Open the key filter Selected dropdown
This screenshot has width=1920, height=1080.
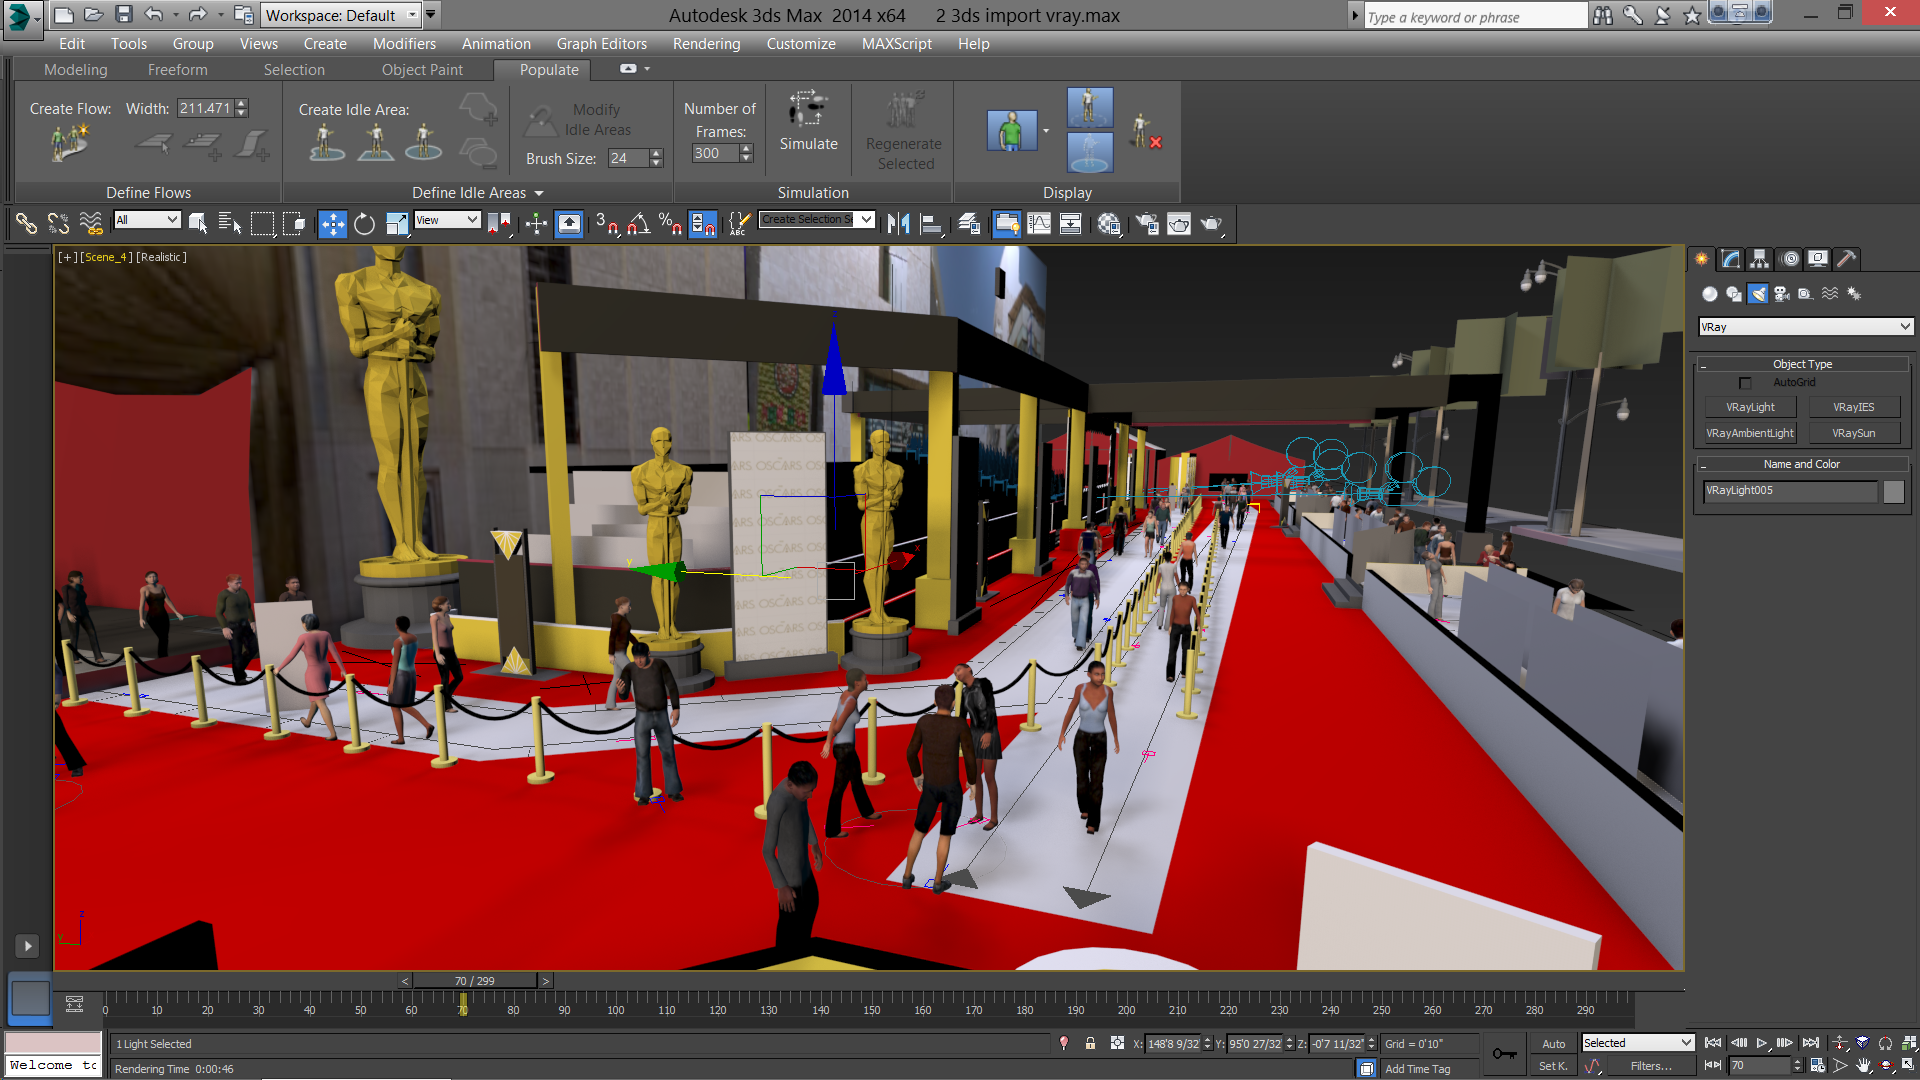pyautogui.click(x=1638, y=1043)
